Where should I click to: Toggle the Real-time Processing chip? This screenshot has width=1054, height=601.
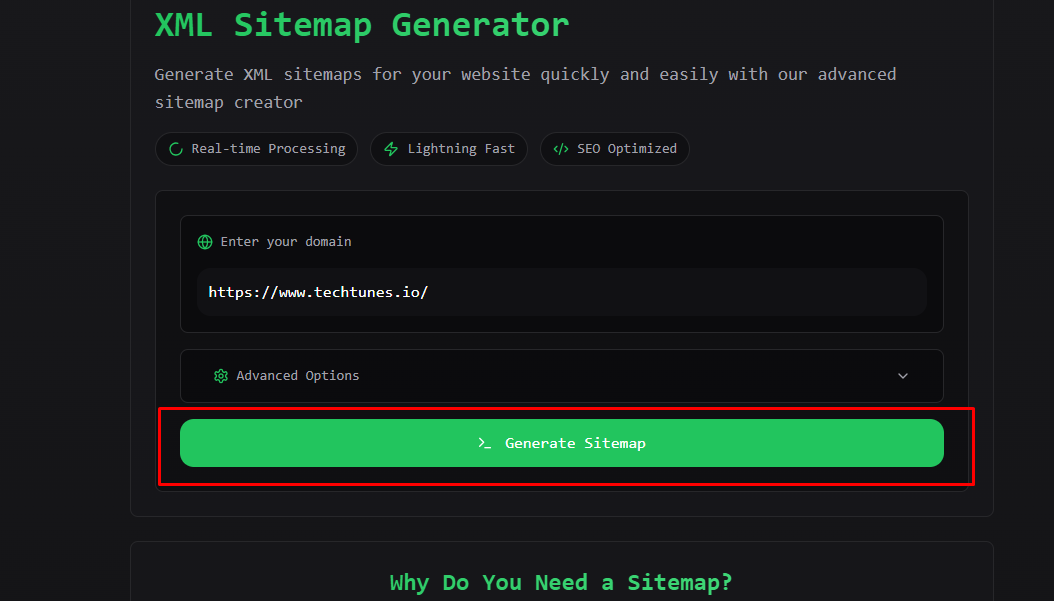click(256, 148)
